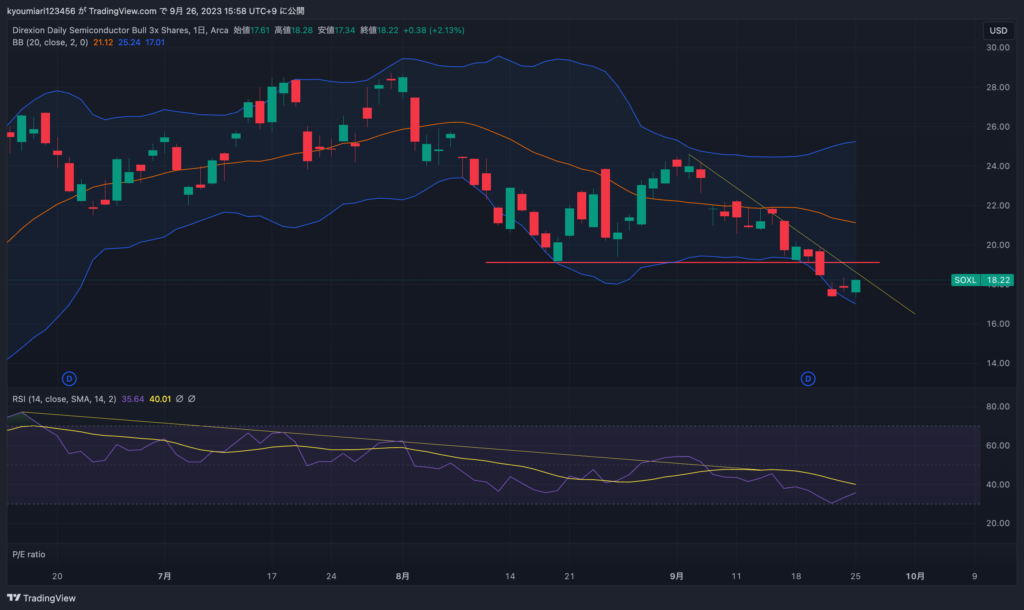Click the 16.00 price axis label
This screenshot has width=1024, height=610.
(998, 324)
